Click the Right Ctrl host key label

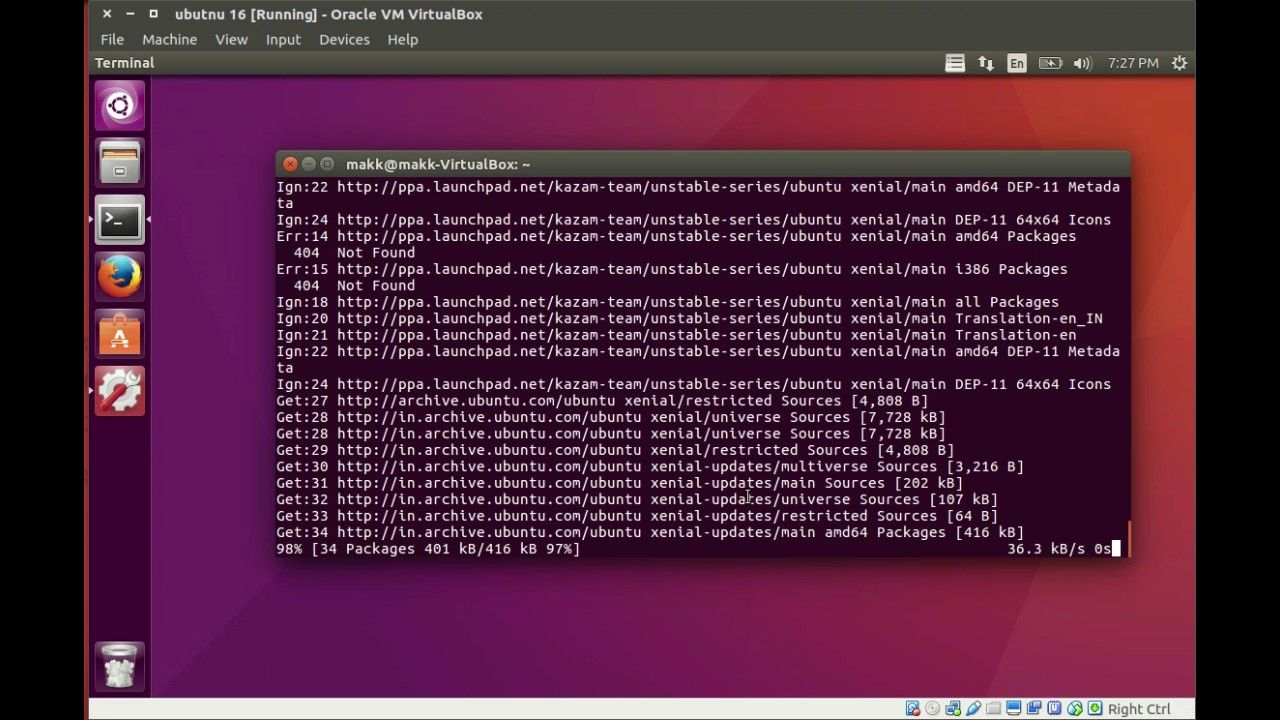pos(1139,709)
